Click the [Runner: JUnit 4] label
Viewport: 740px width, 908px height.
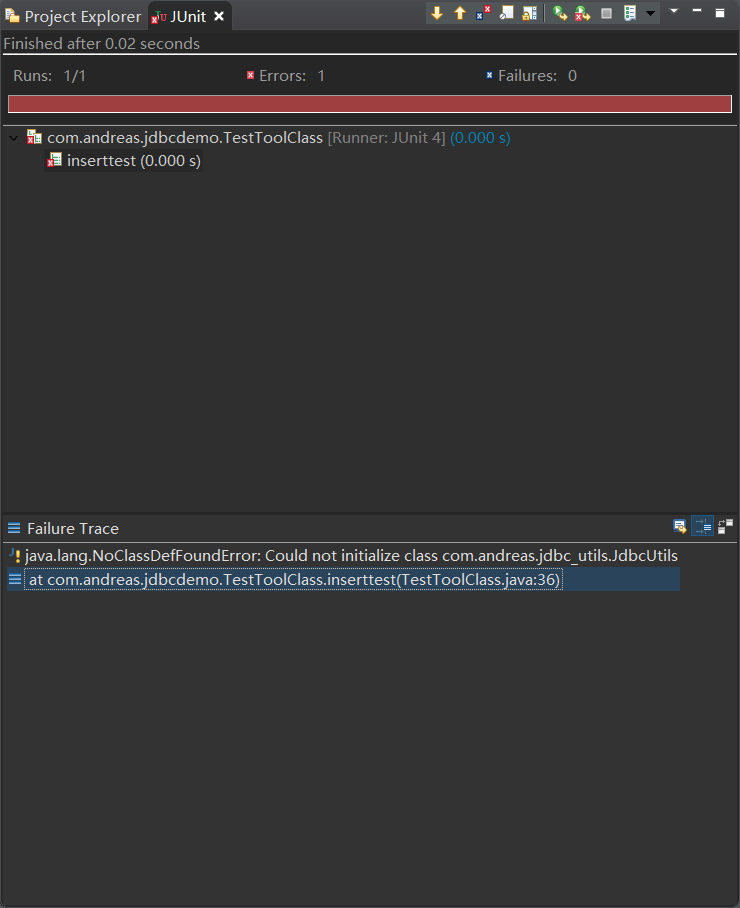coord(386,138)
